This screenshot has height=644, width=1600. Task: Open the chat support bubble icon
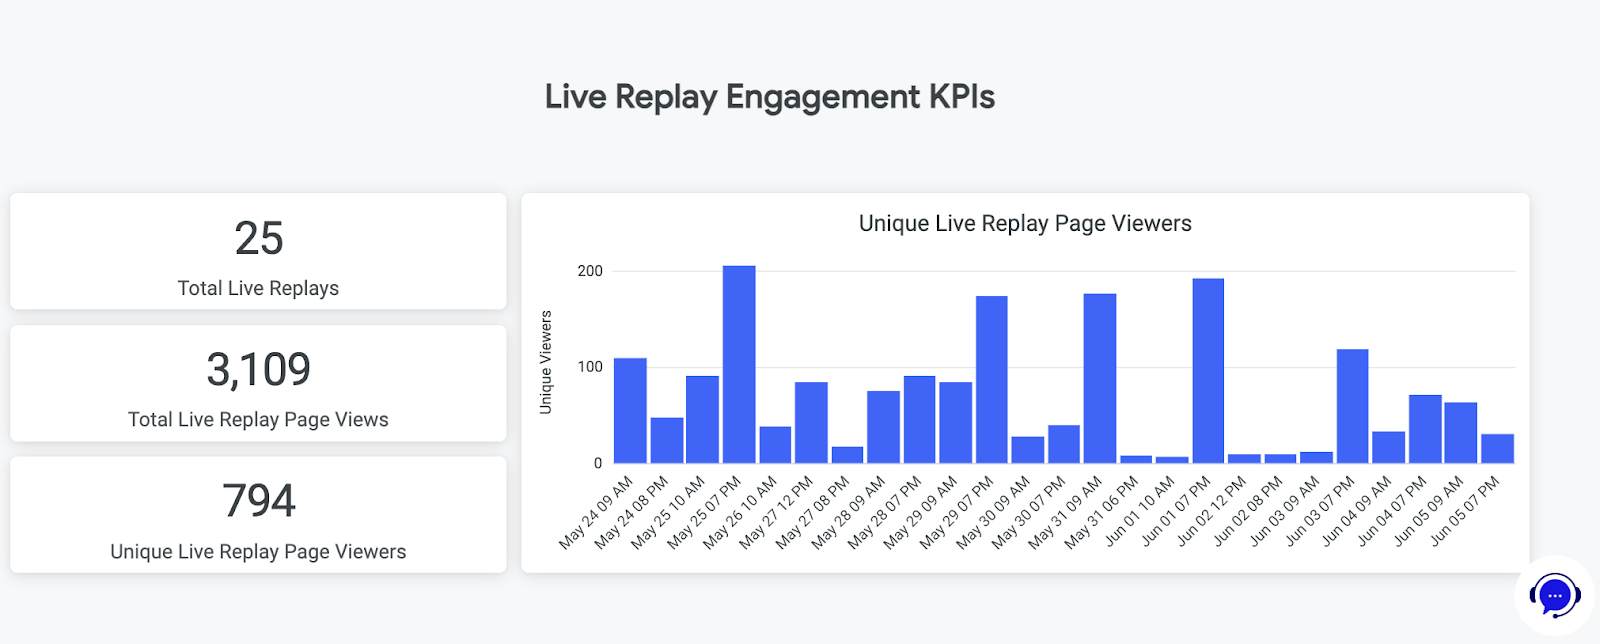coord(1554,596)
